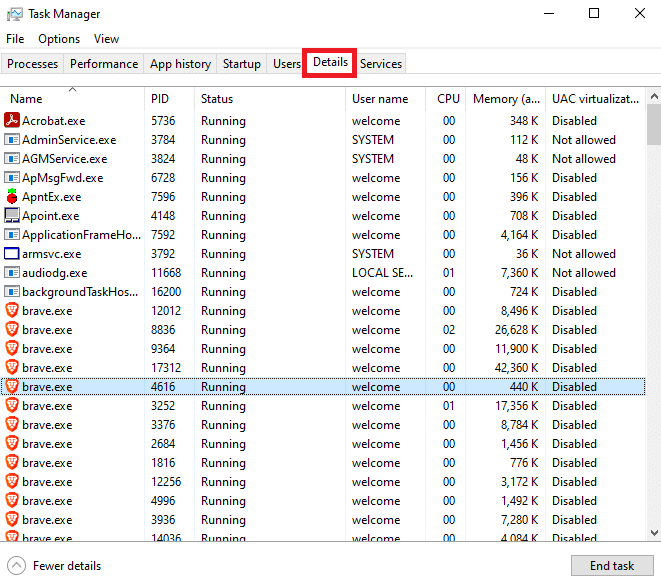661x587 pixels.
Task: Click Brave icon for PID 3936
Action: 12,519
